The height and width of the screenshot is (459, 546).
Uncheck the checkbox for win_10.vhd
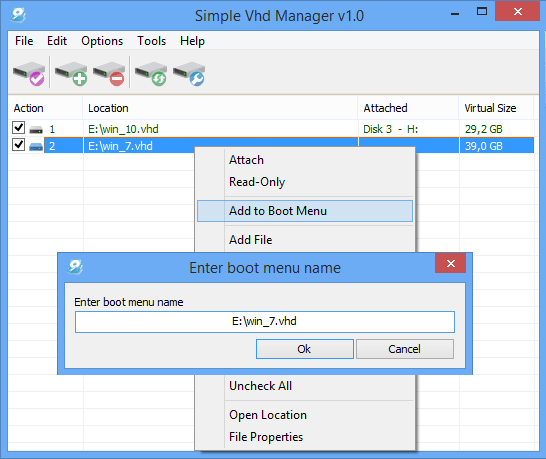18,128
